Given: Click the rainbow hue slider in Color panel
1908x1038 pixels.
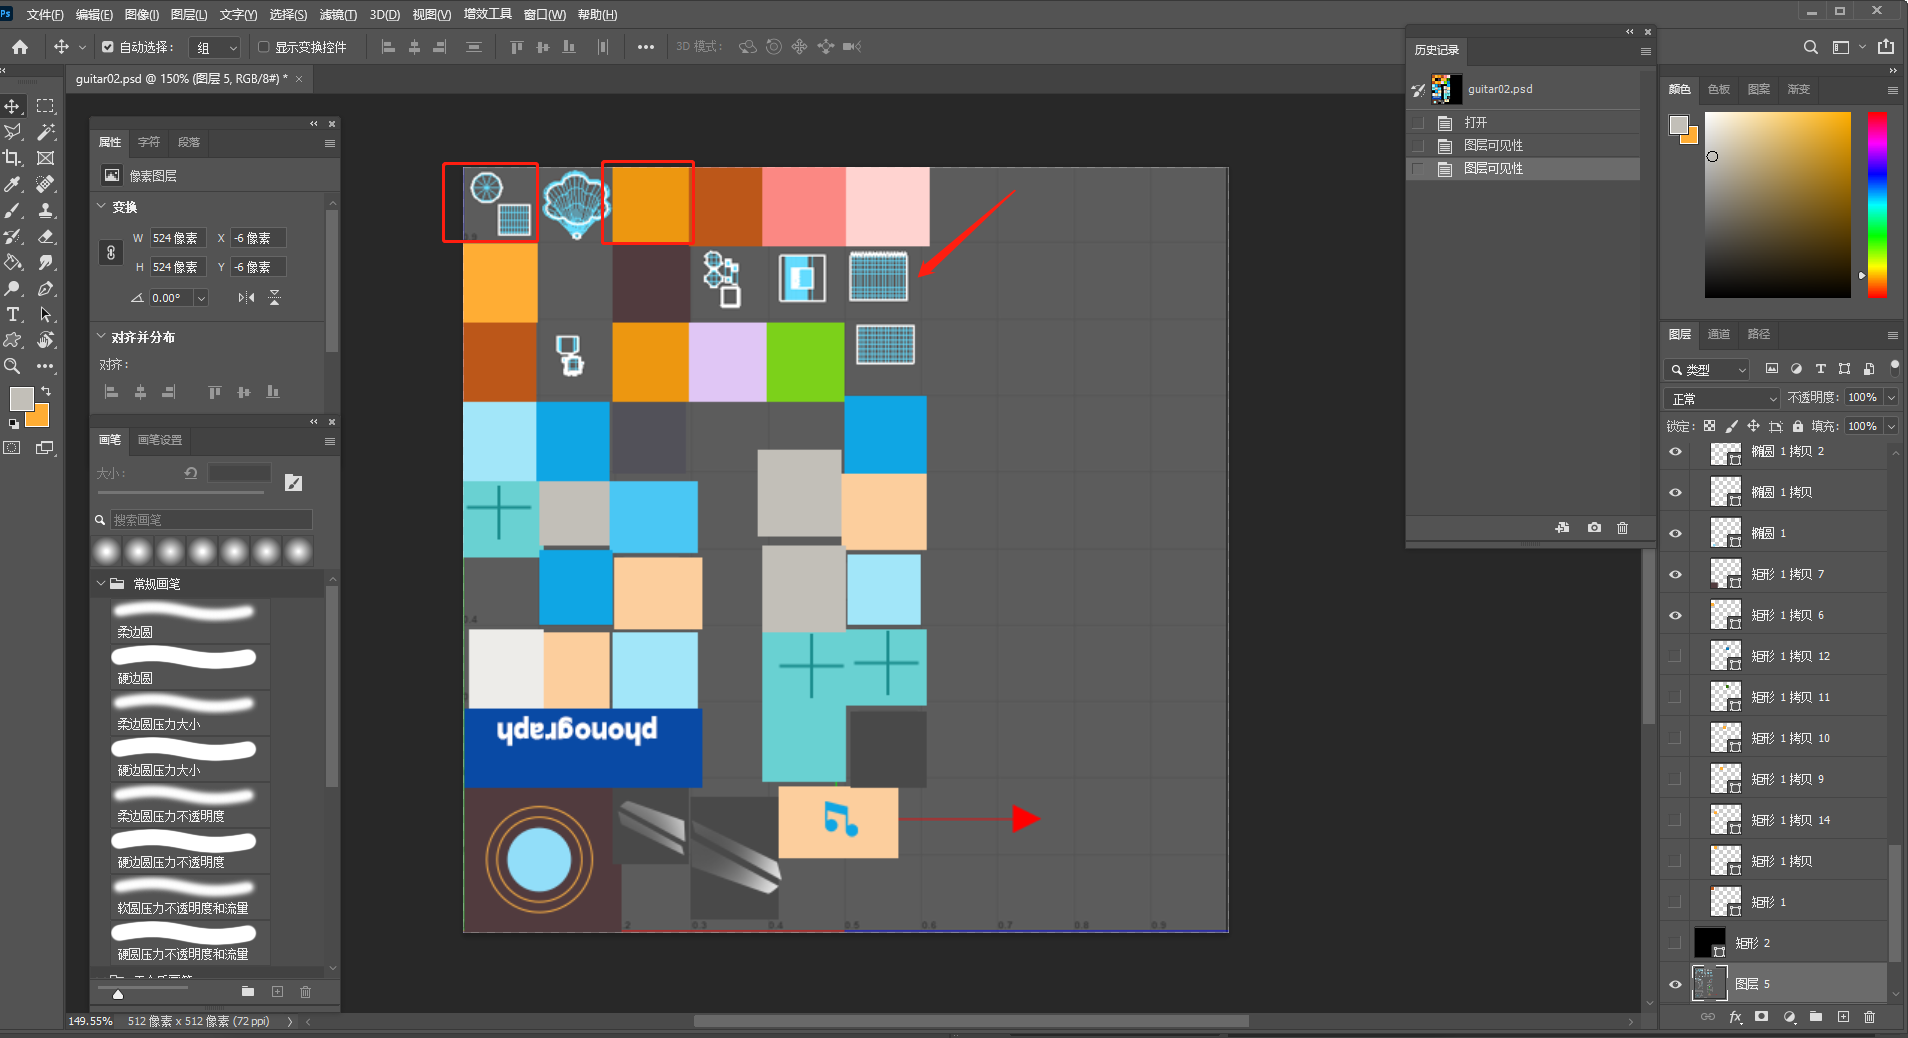Looking at the screenshot, I should point(1877,204).
